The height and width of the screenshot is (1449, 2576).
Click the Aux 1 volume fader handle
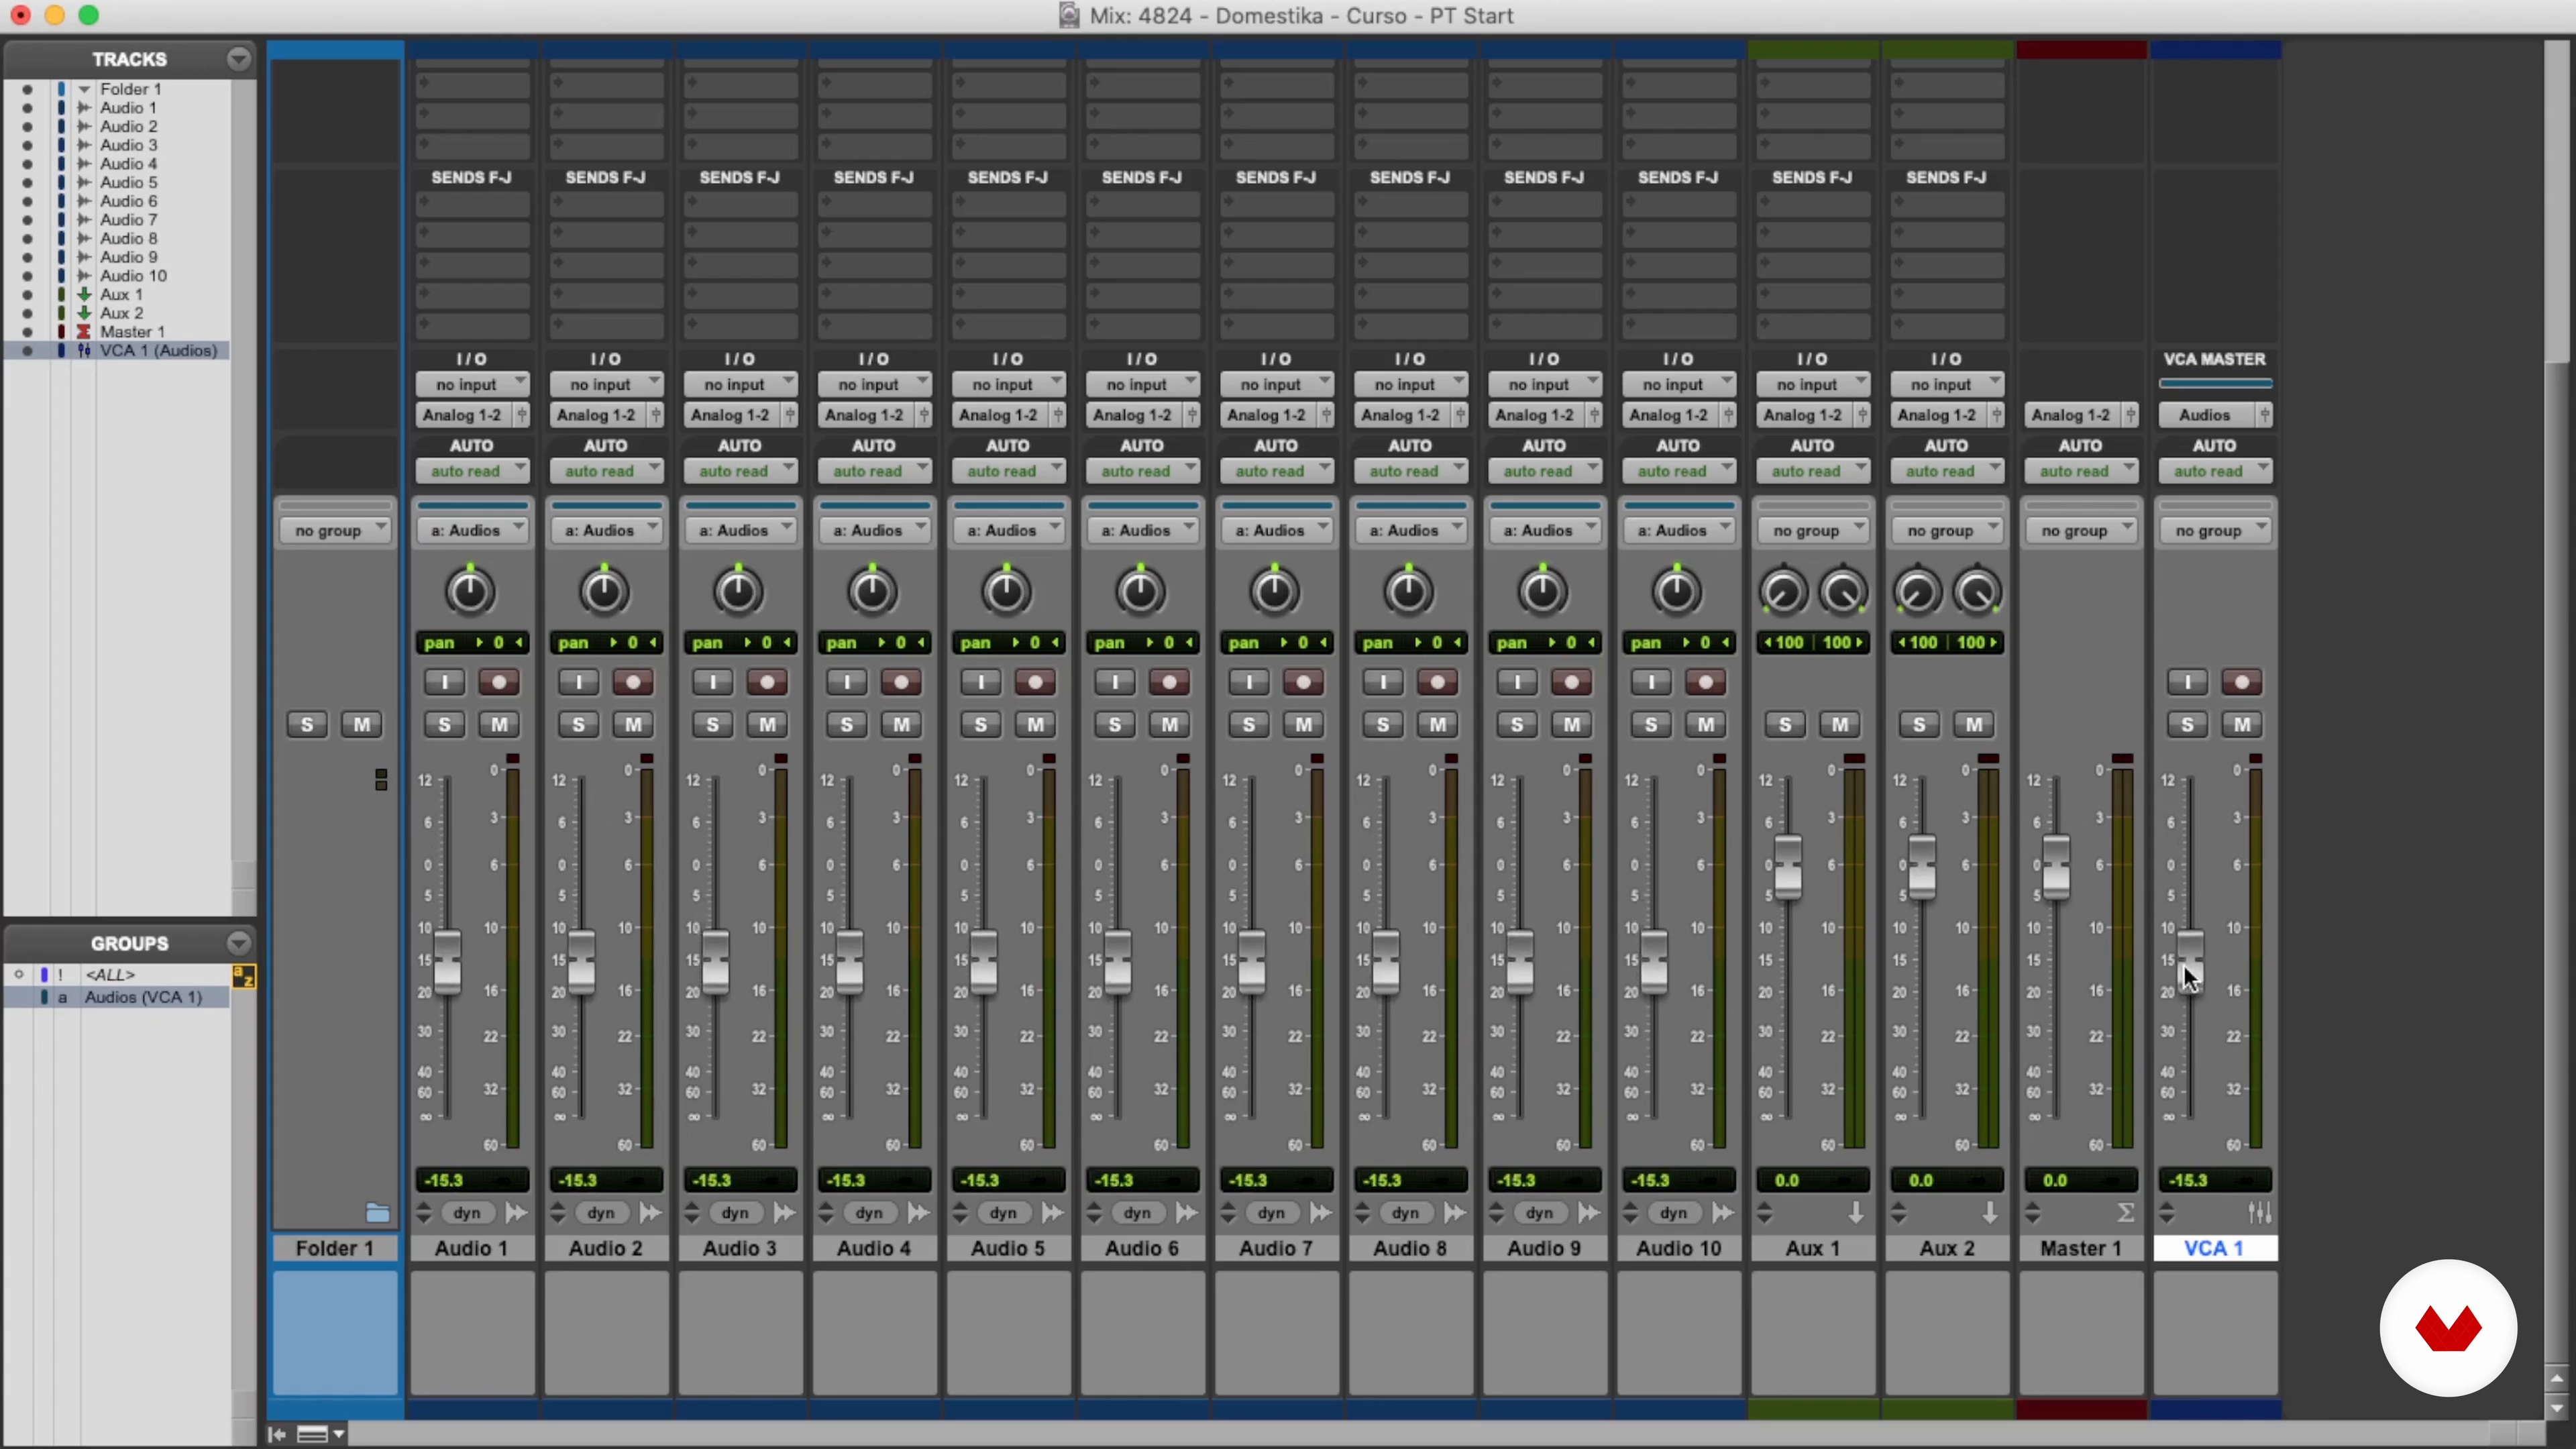[1788, 866]
